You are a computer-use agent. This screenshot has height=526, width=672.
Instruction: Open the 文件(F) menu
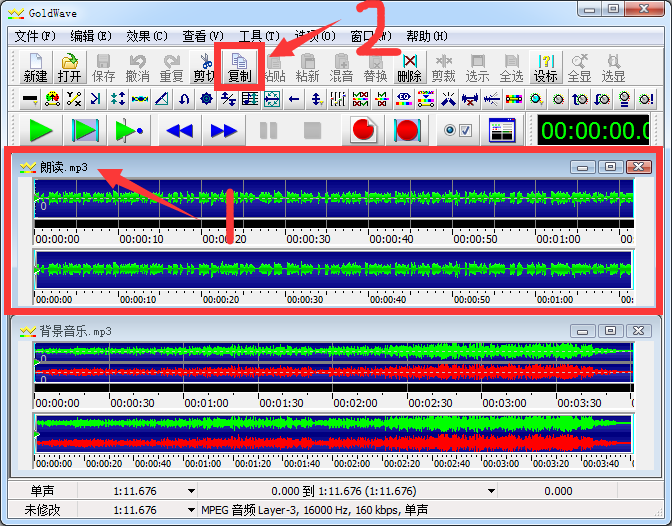click(x=35, y=36)
